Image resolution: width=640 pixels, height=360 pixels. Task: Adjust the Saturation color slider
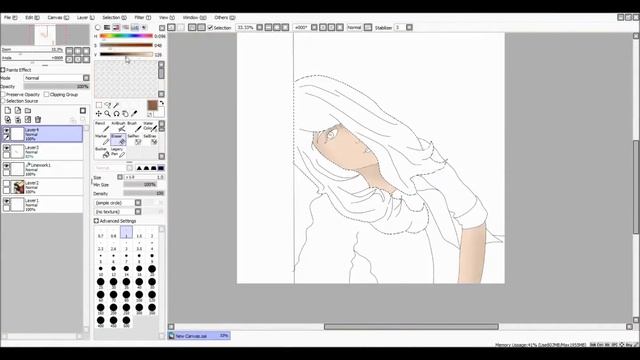click(x=126, y=45)
